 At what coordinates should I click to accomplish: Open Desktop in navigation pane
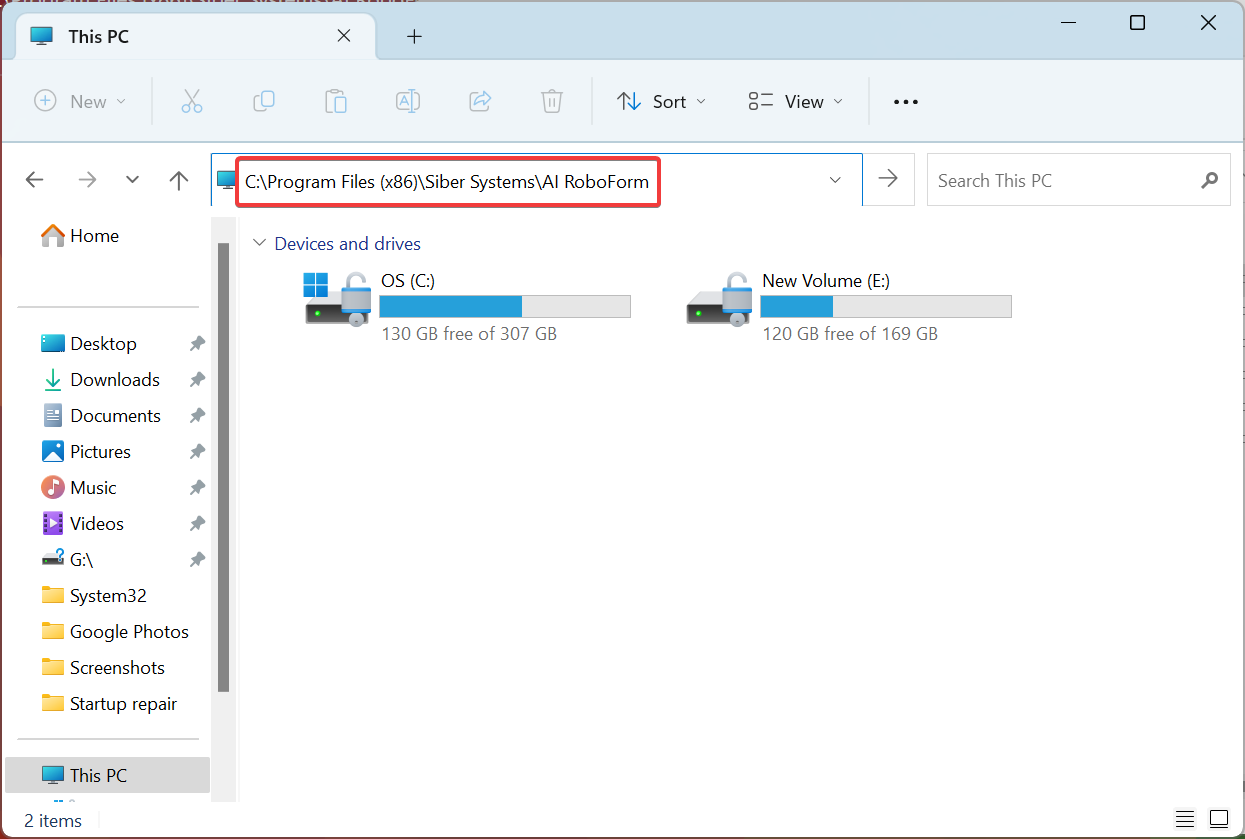coord(89,343)
